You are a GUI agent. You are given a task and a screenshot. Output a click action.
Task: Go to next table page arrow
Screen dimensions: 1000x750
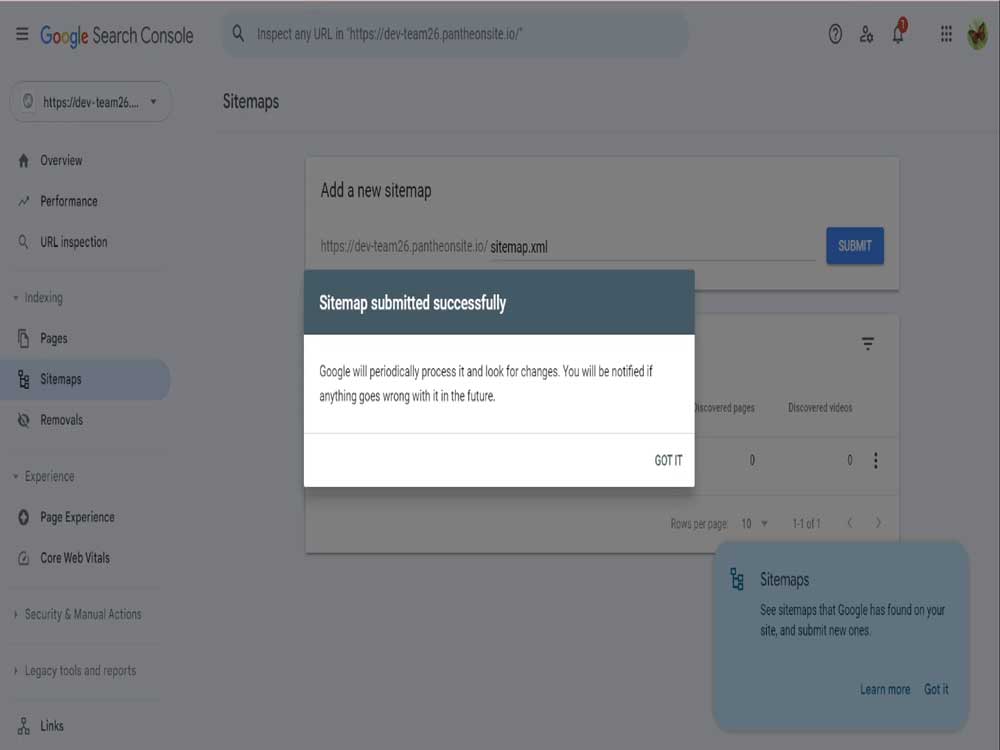[x=878, y=523]
